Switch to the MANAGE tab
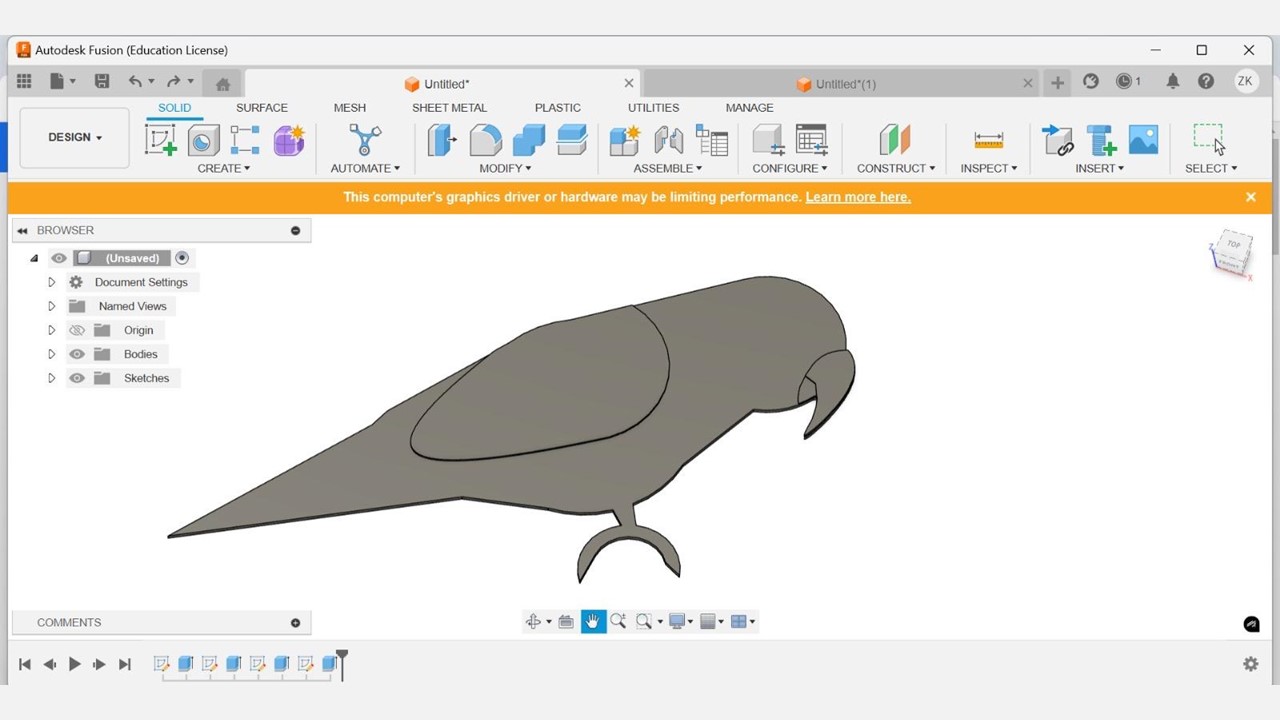1280x720 pixels. (750, 108)
